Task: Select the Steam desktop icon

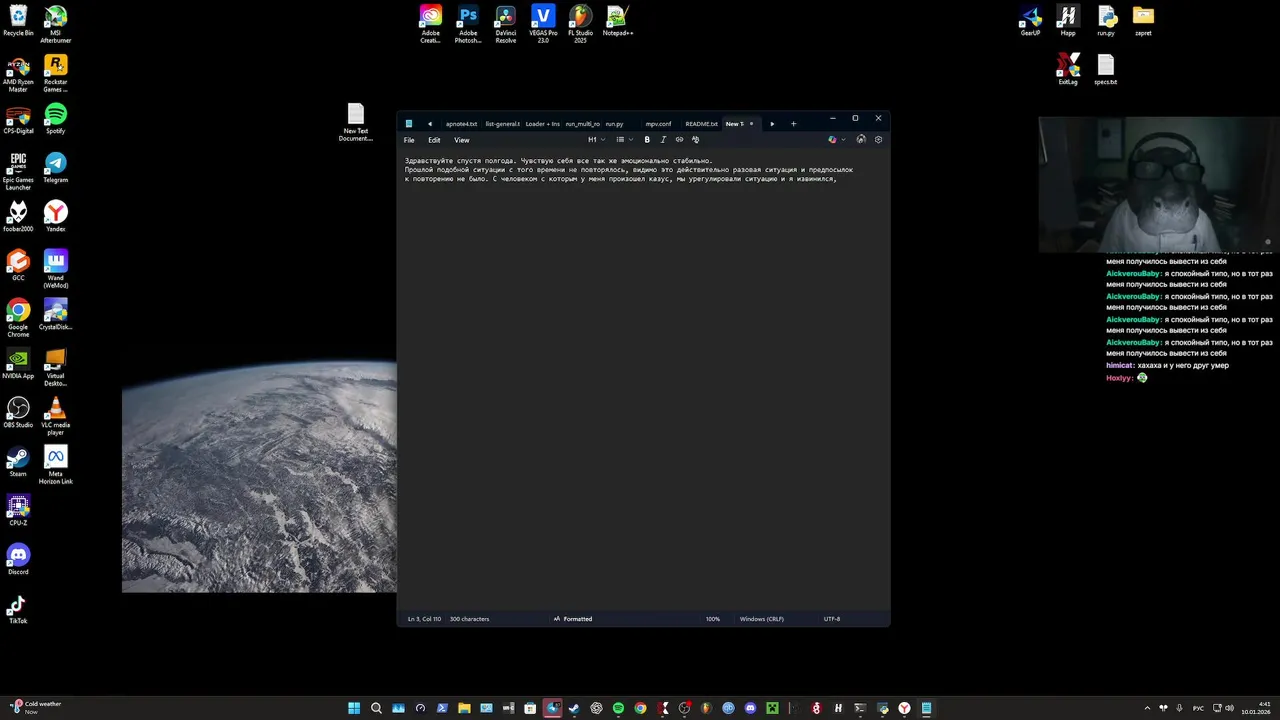Action: [18, 462]
